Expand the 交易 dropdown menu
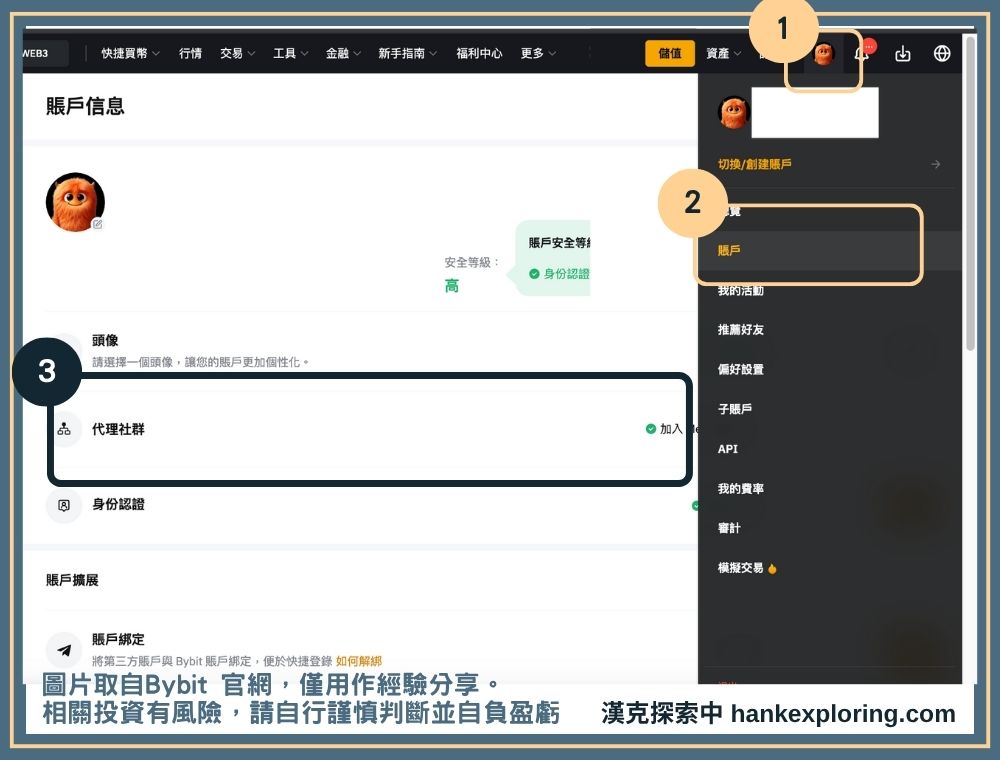1000x760 pixels. (x=237, y=54)
